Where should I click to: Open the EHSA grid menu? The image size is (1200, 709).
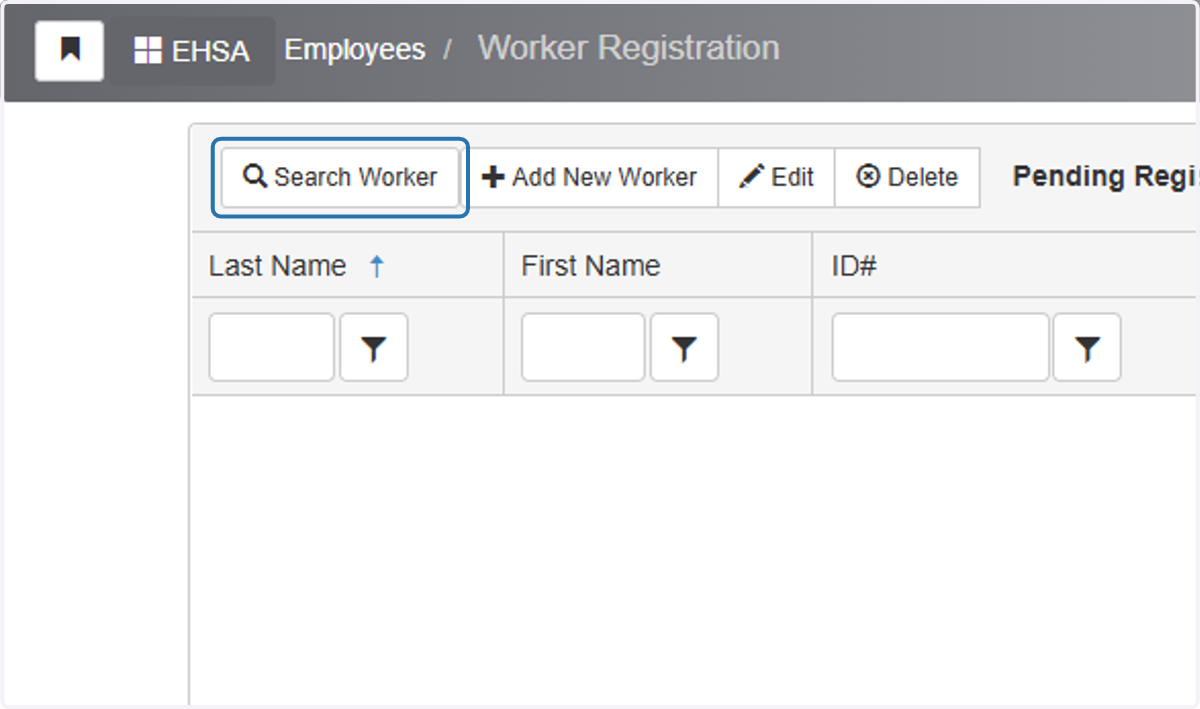192,51
